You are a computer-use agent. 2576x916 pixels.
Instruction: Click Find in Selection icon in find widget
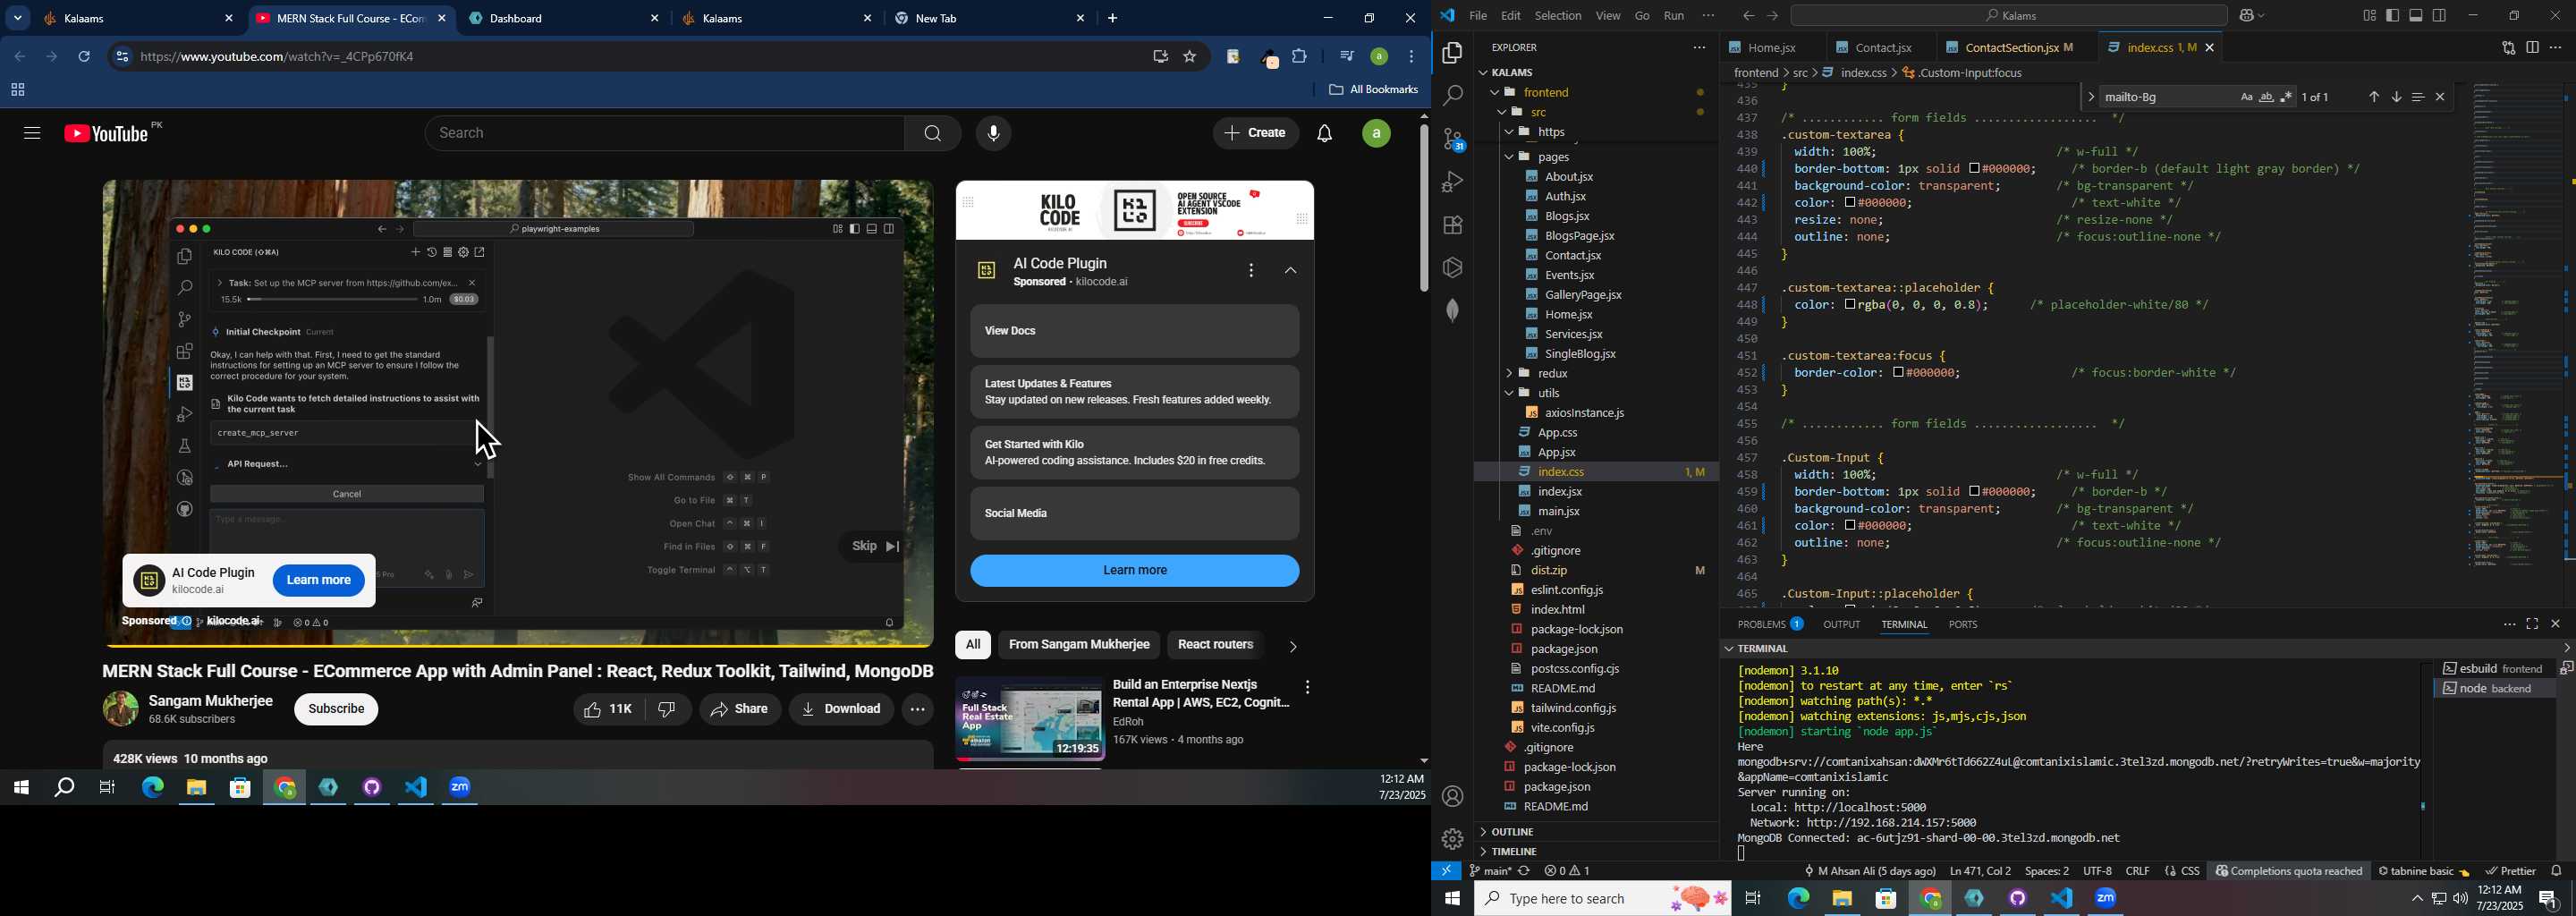[x=2419, y=97]
